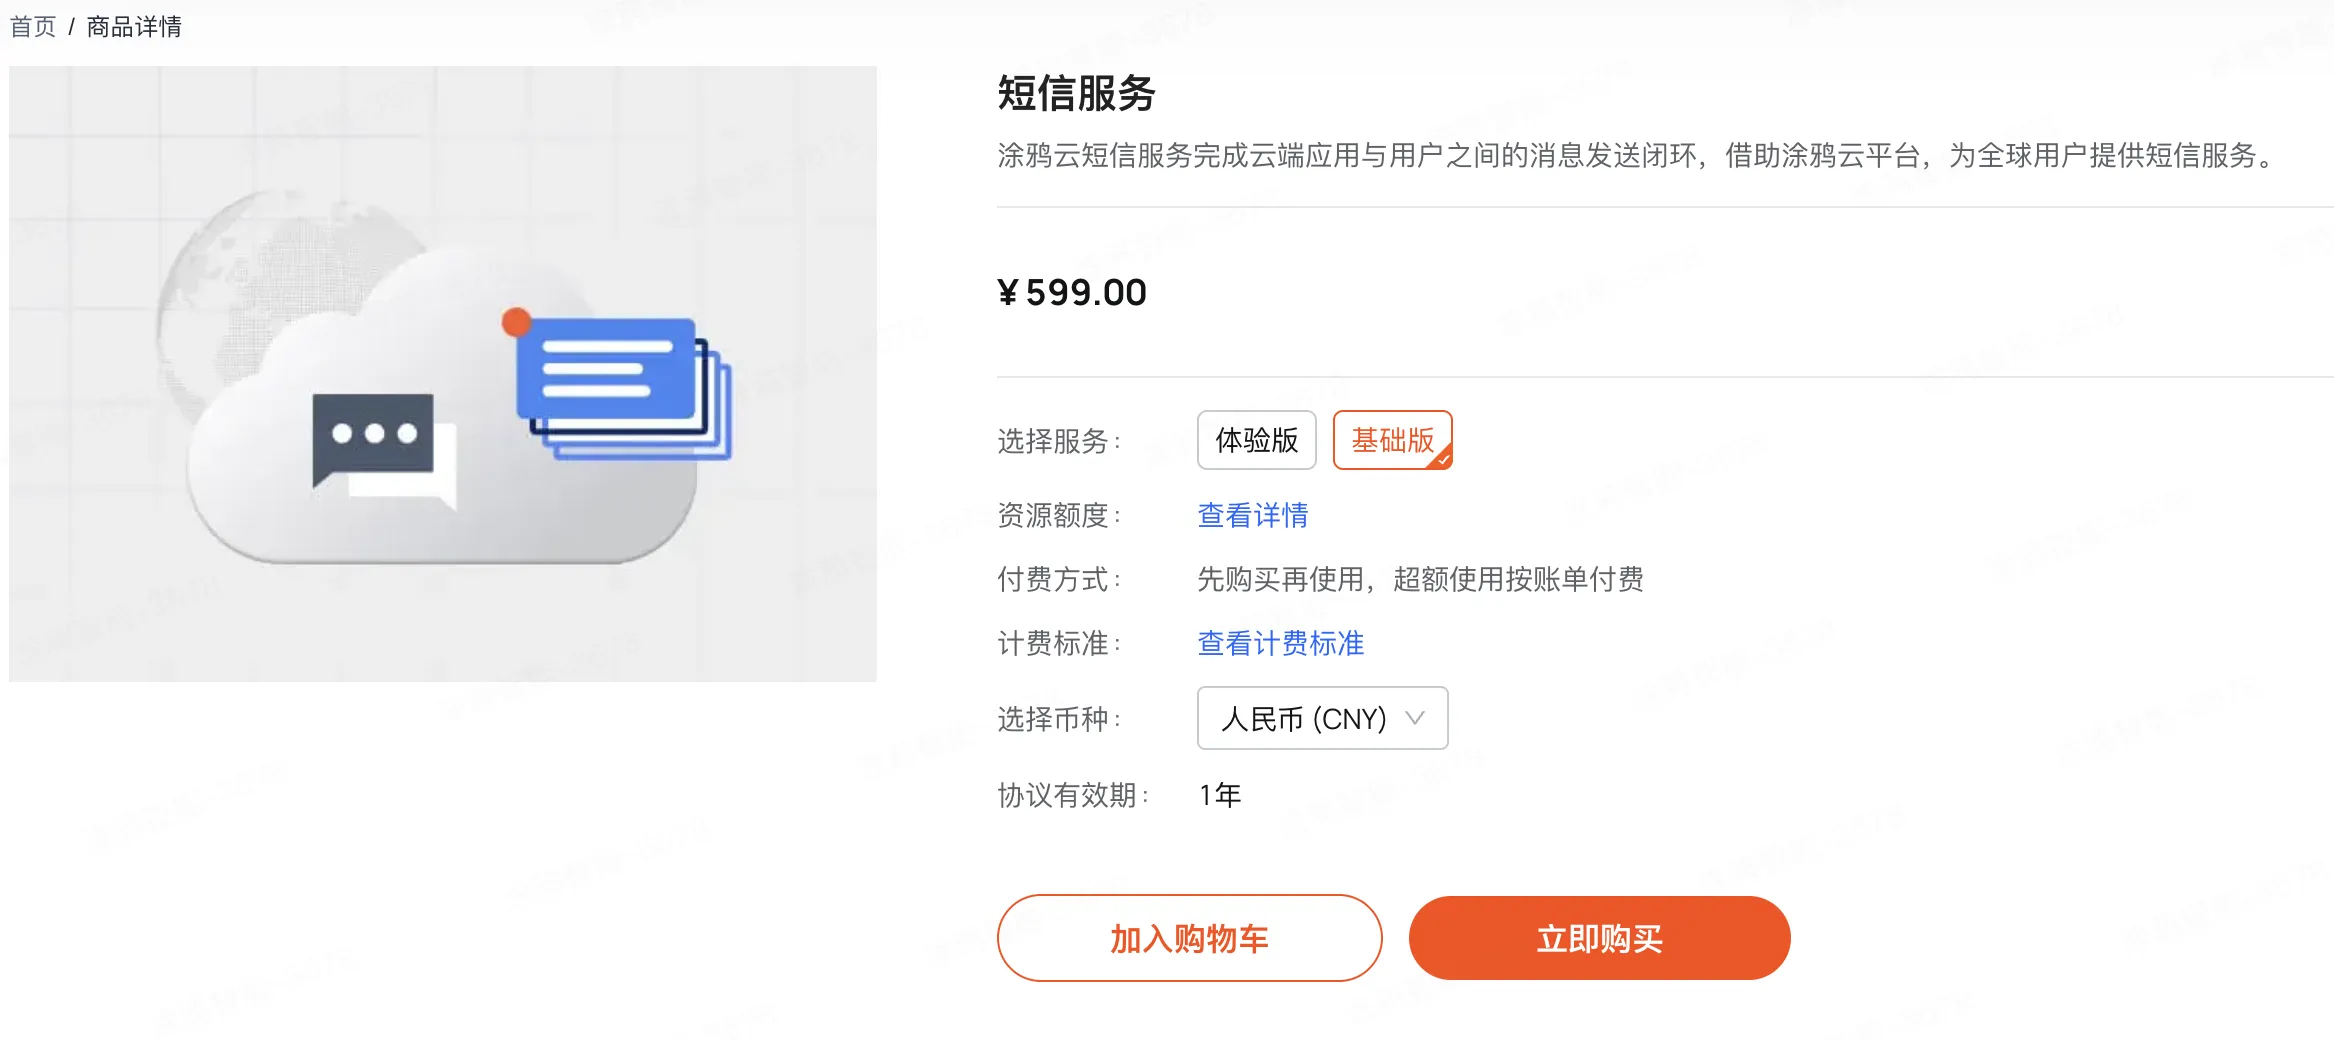Click the 商品详情 breadcrumb item
The width and height of the screenshot is (2334, 1040).
coord(134,27)
